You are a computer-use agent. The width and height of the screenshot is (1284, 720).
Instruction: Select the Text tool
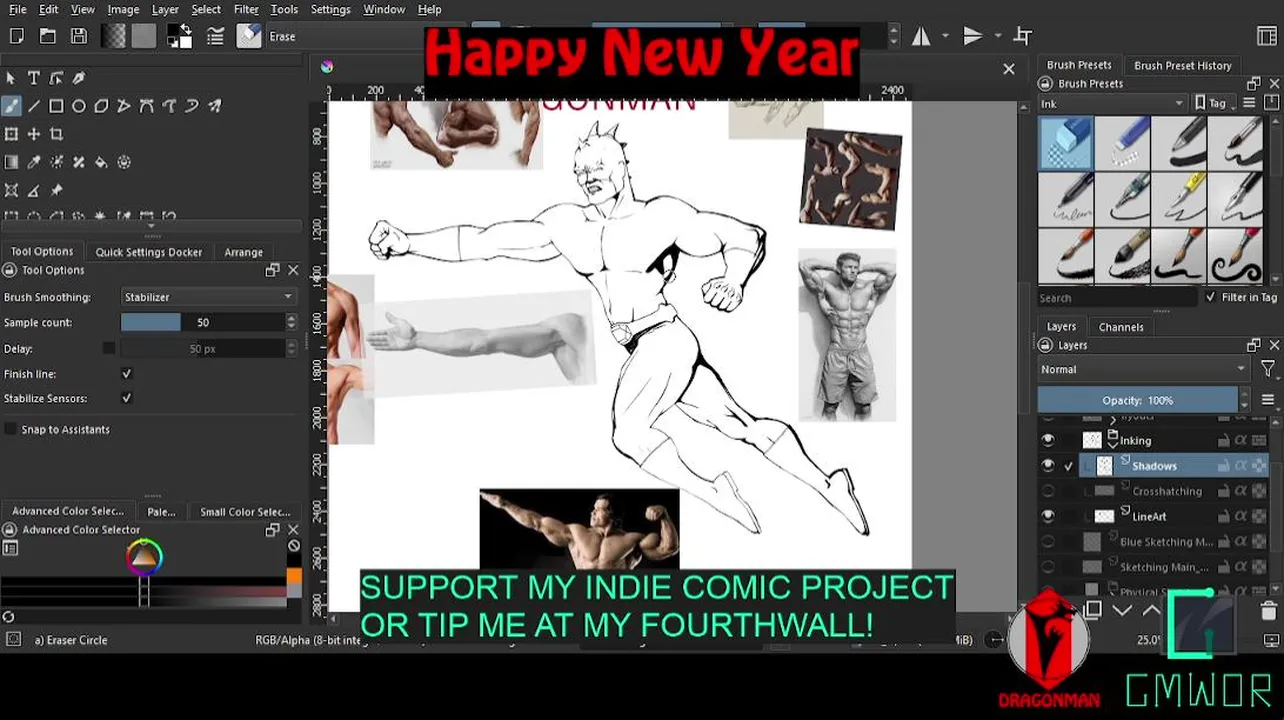click(x=33, y=78)
